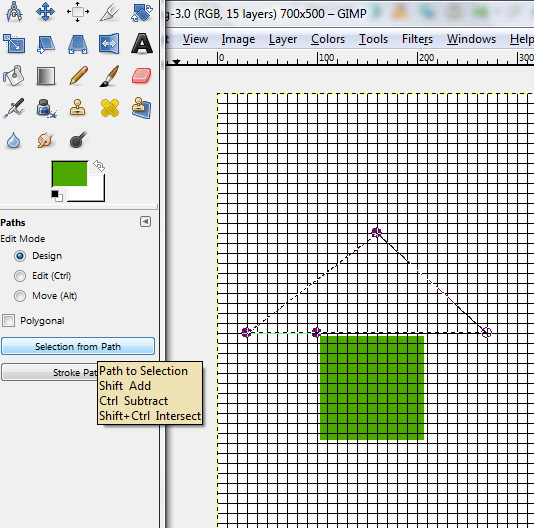Select the Measure (compass) tool

coord(14,12)
